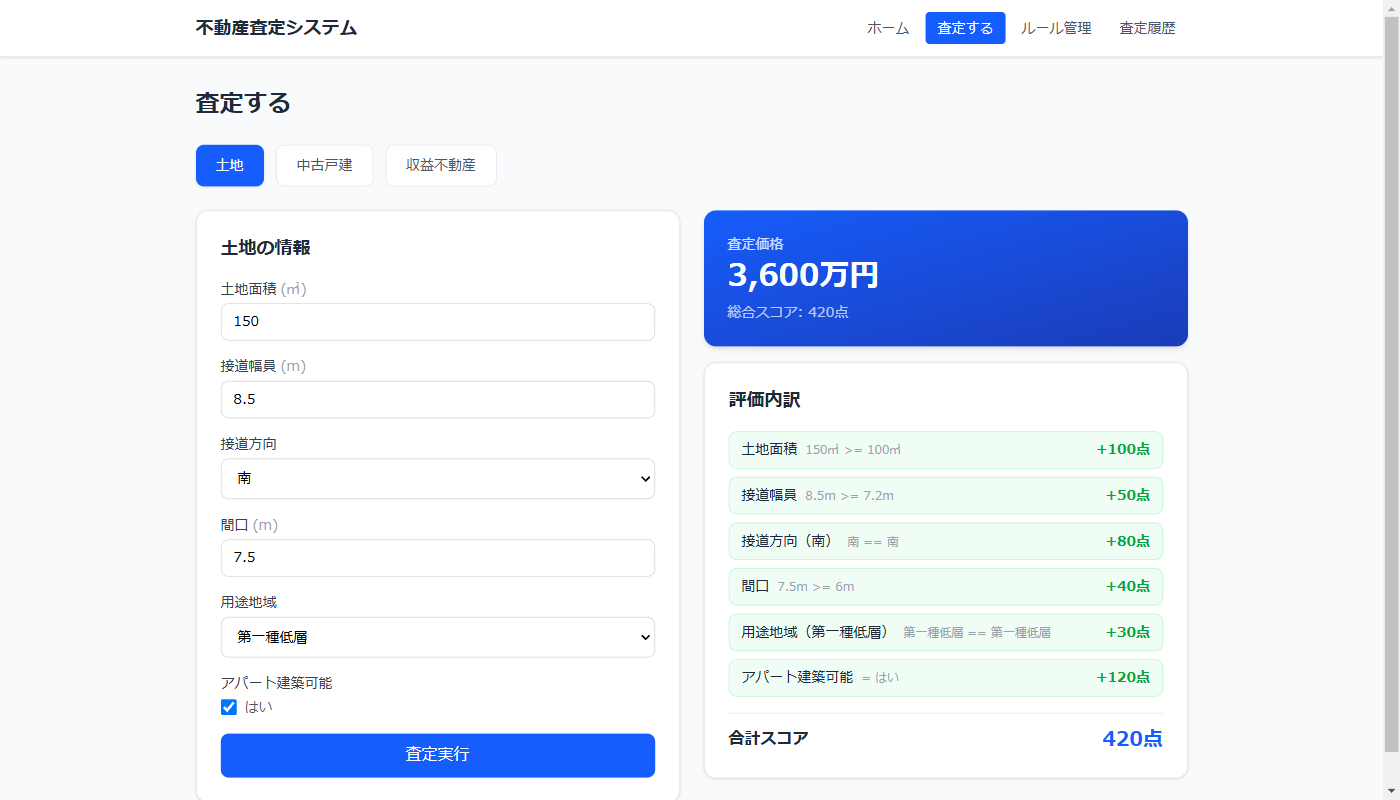Select the 査定する navigation item
This screenshot has height=800, width=1400.
click(965, 28)
